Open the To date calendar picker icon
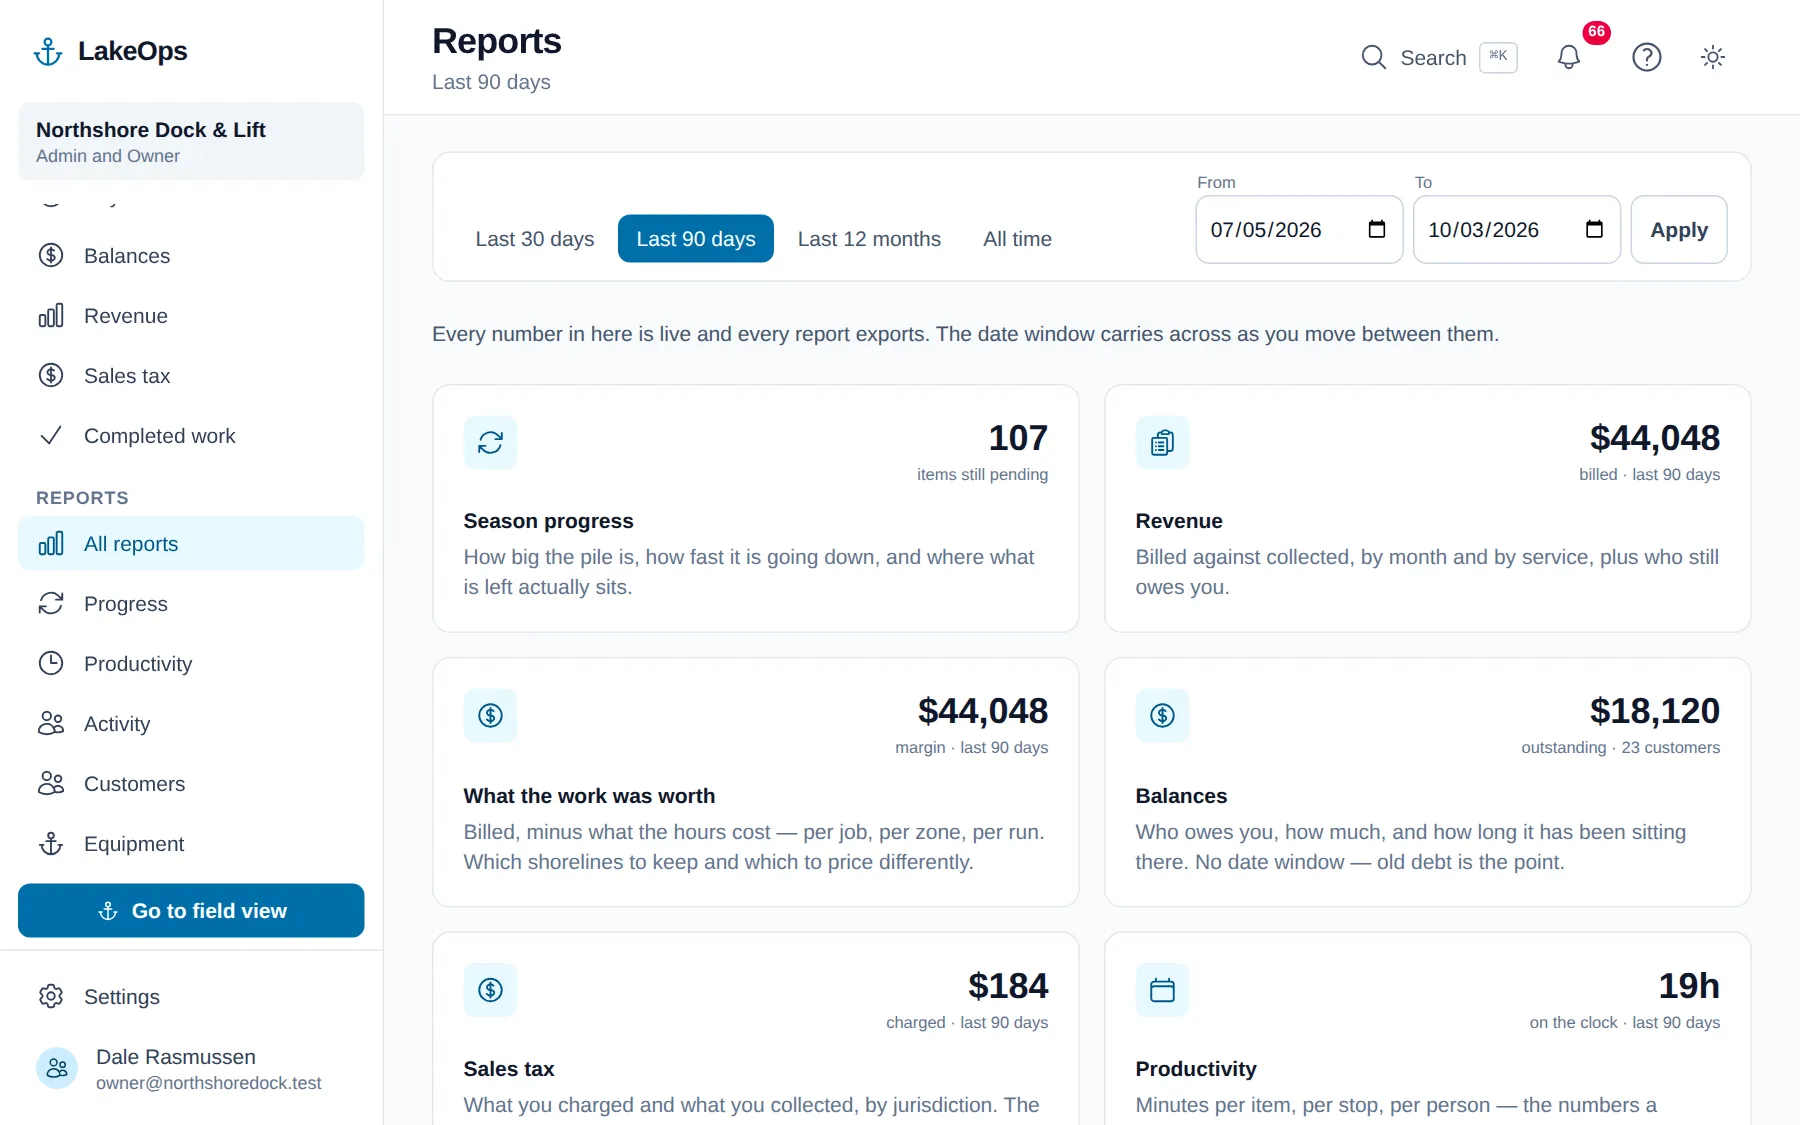 click(1594, 229)
